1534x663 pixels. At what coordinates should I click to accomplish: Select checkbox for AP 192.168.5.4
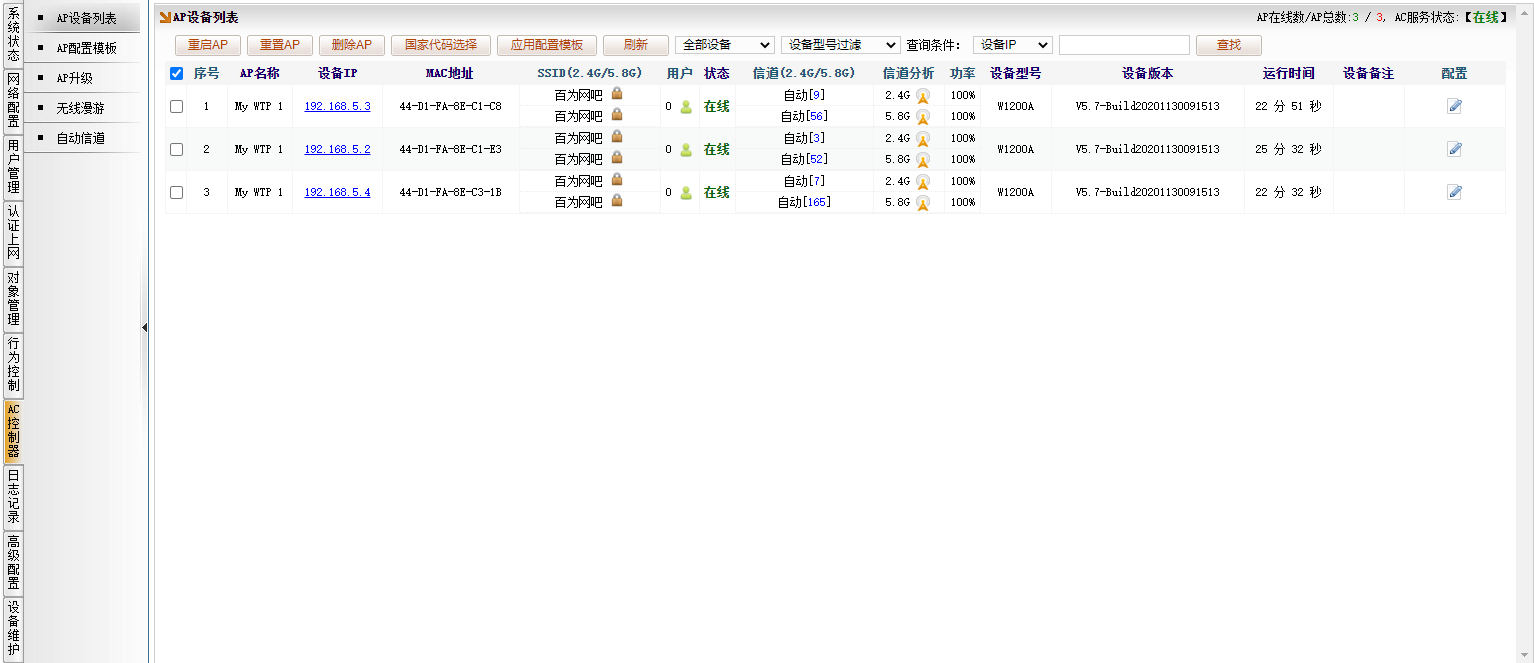(177, 192)
